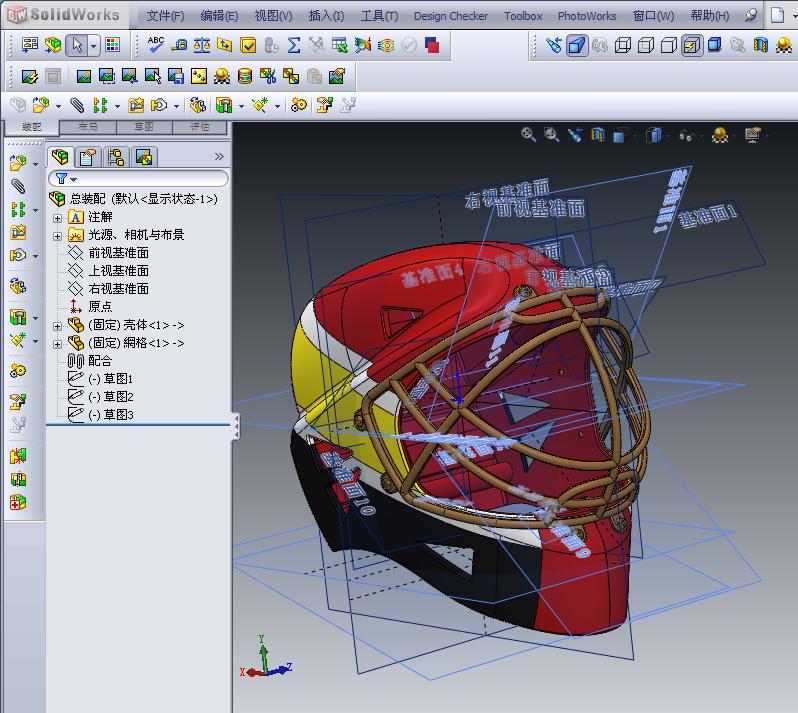
Task: Click the New document page icon
Action: click(777, 16)
